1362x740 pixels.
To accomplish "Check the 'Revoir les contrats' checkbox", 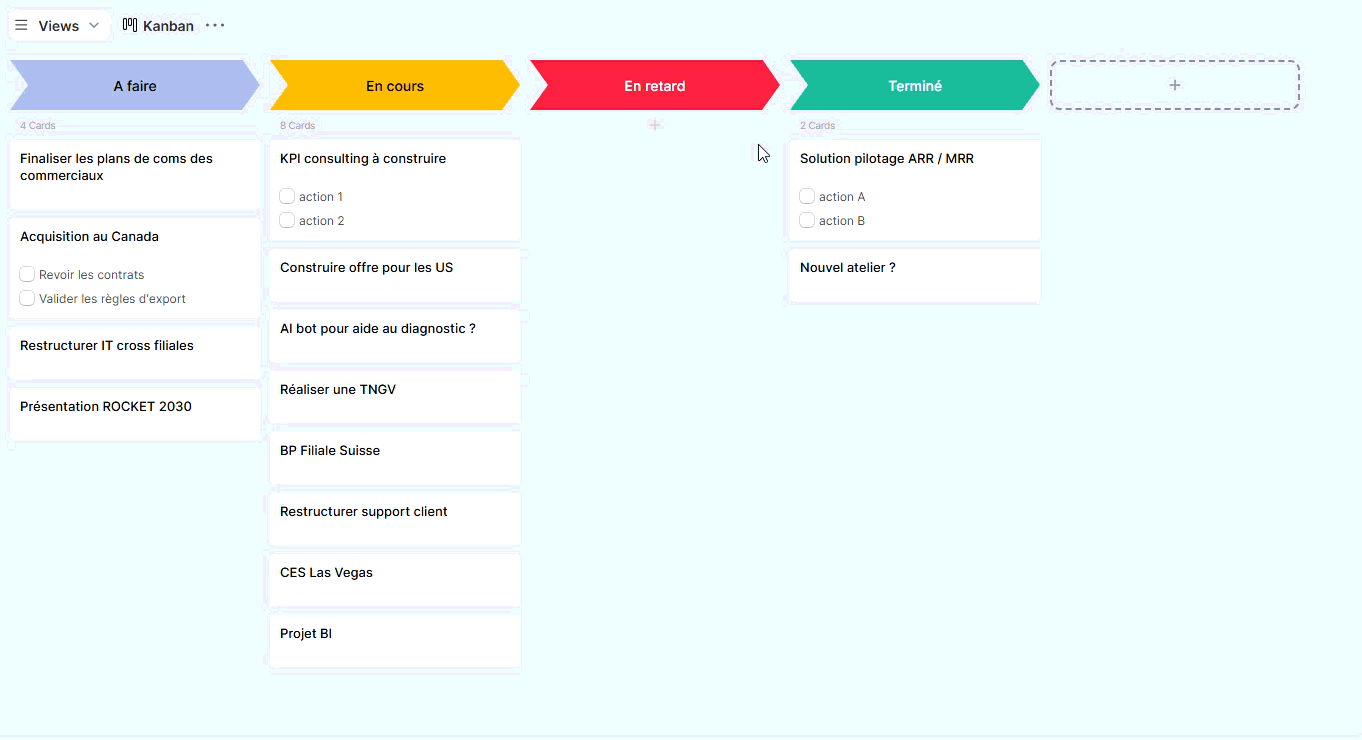I will (x=27, y=274).
